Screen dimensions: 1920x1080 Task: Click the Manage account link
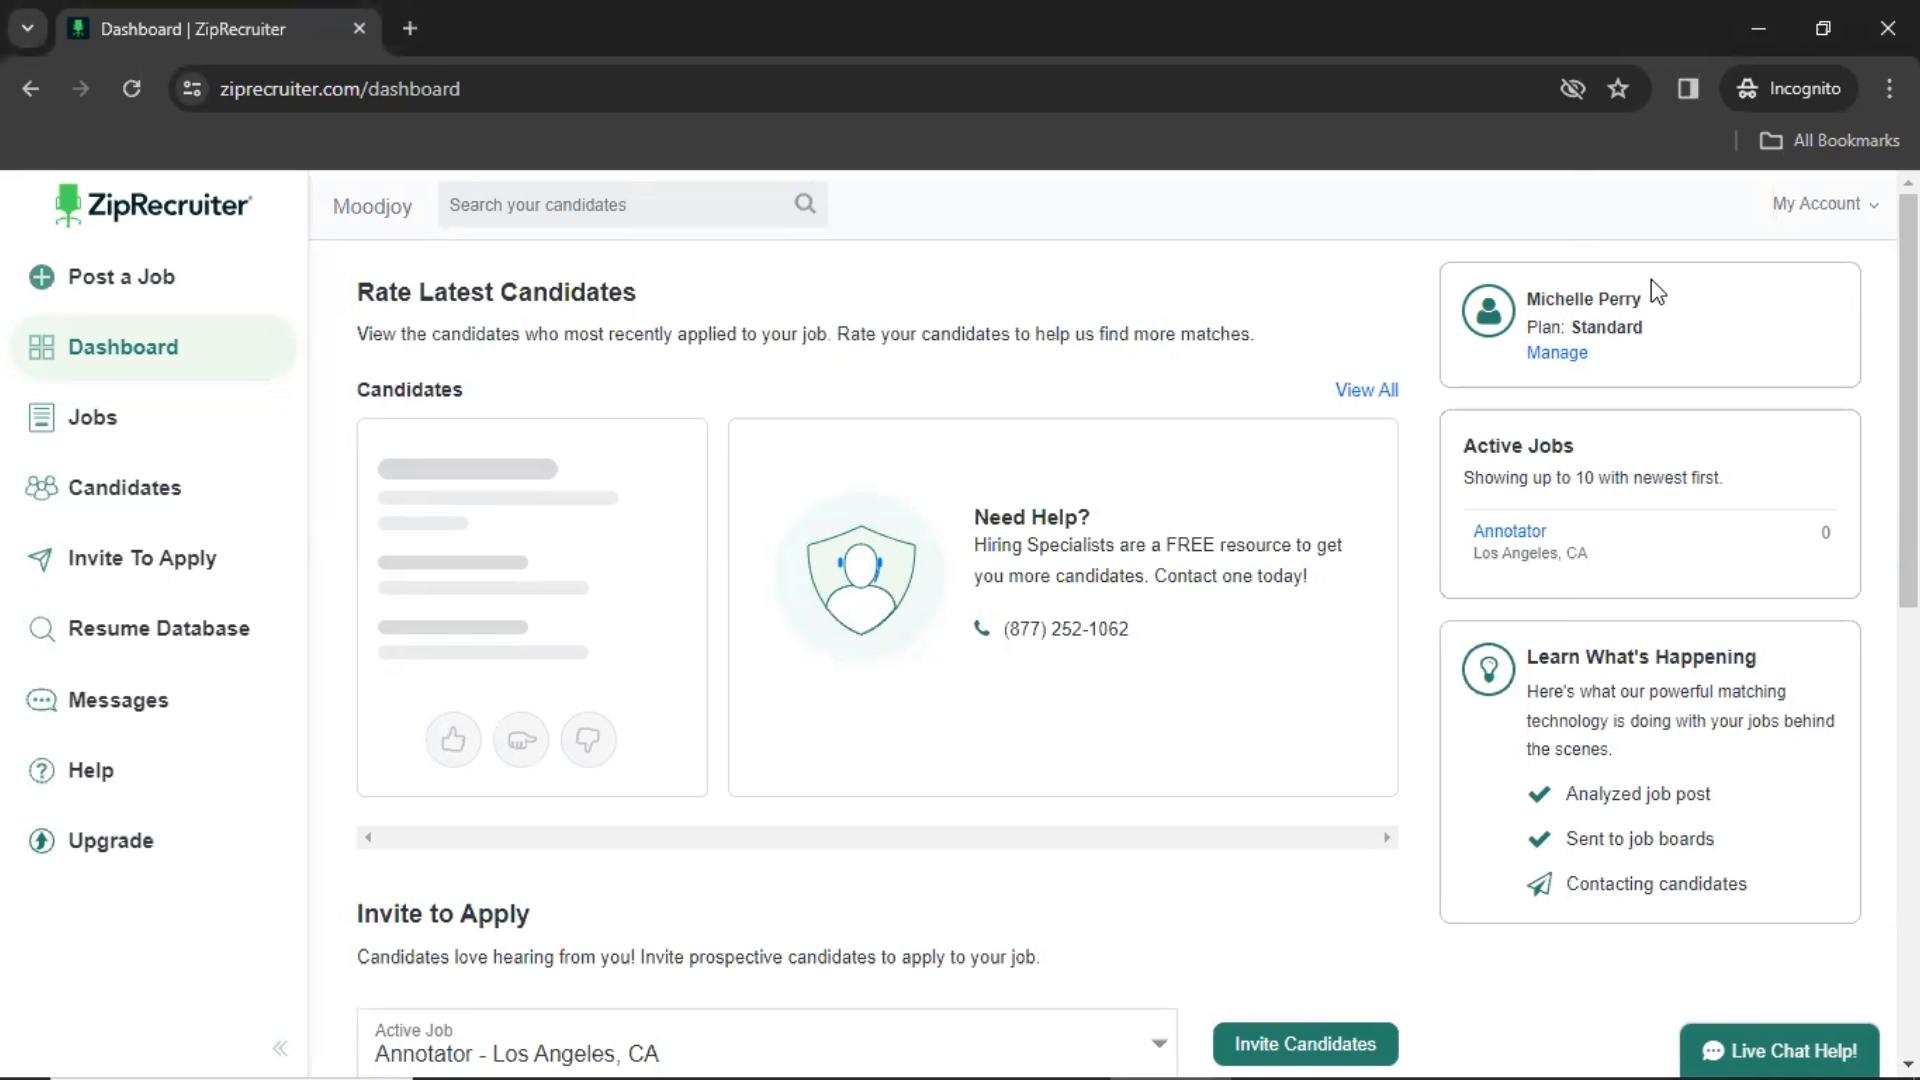[x=1556, y=352]
